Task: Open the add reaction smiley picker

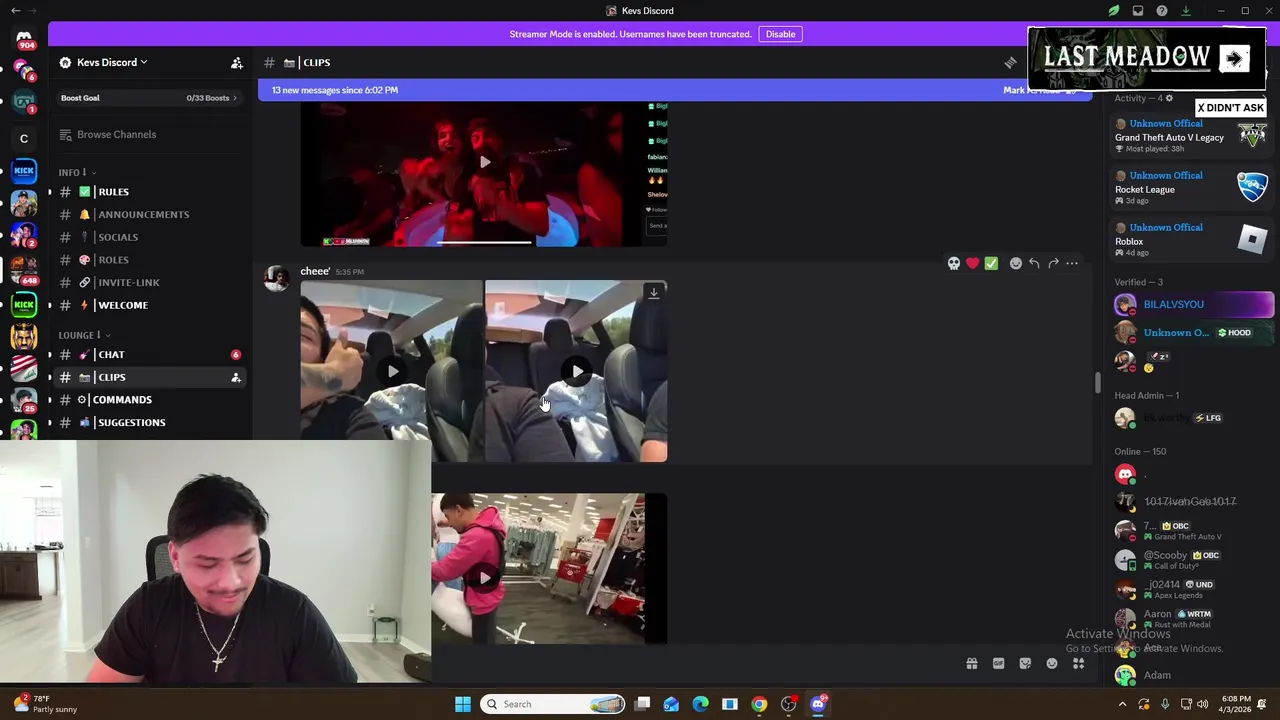Action: pyautogui.click(x=1016, y=263)
